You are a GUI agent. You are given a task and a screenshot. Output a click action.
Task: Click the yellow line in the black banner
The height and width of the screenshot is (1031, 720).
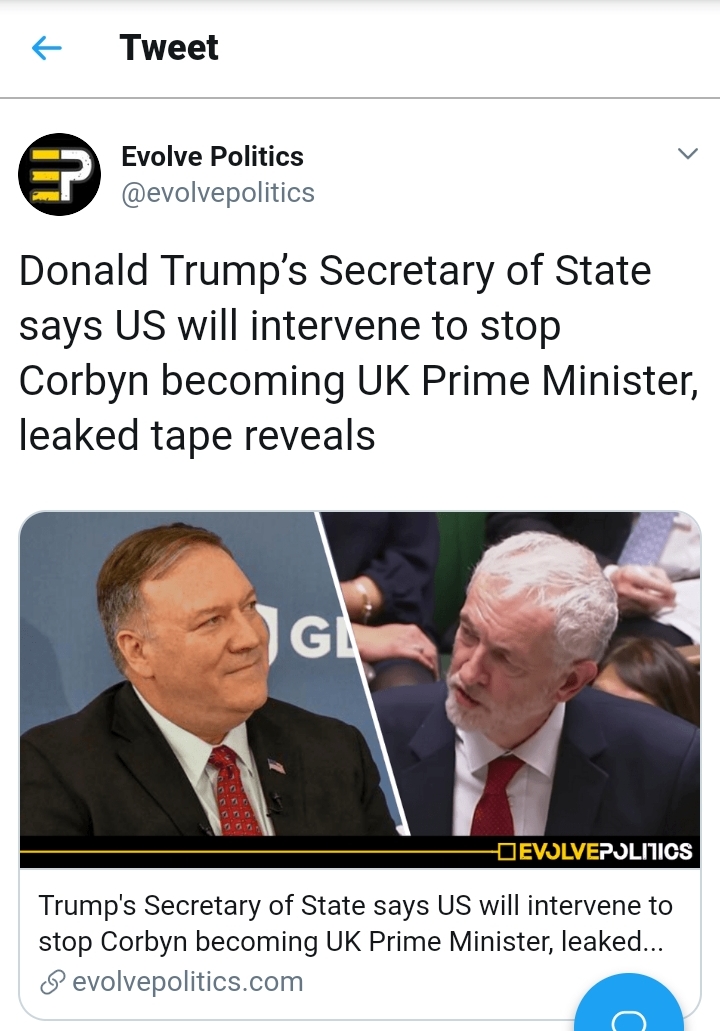pyautogui.click(x=260, y=850)
